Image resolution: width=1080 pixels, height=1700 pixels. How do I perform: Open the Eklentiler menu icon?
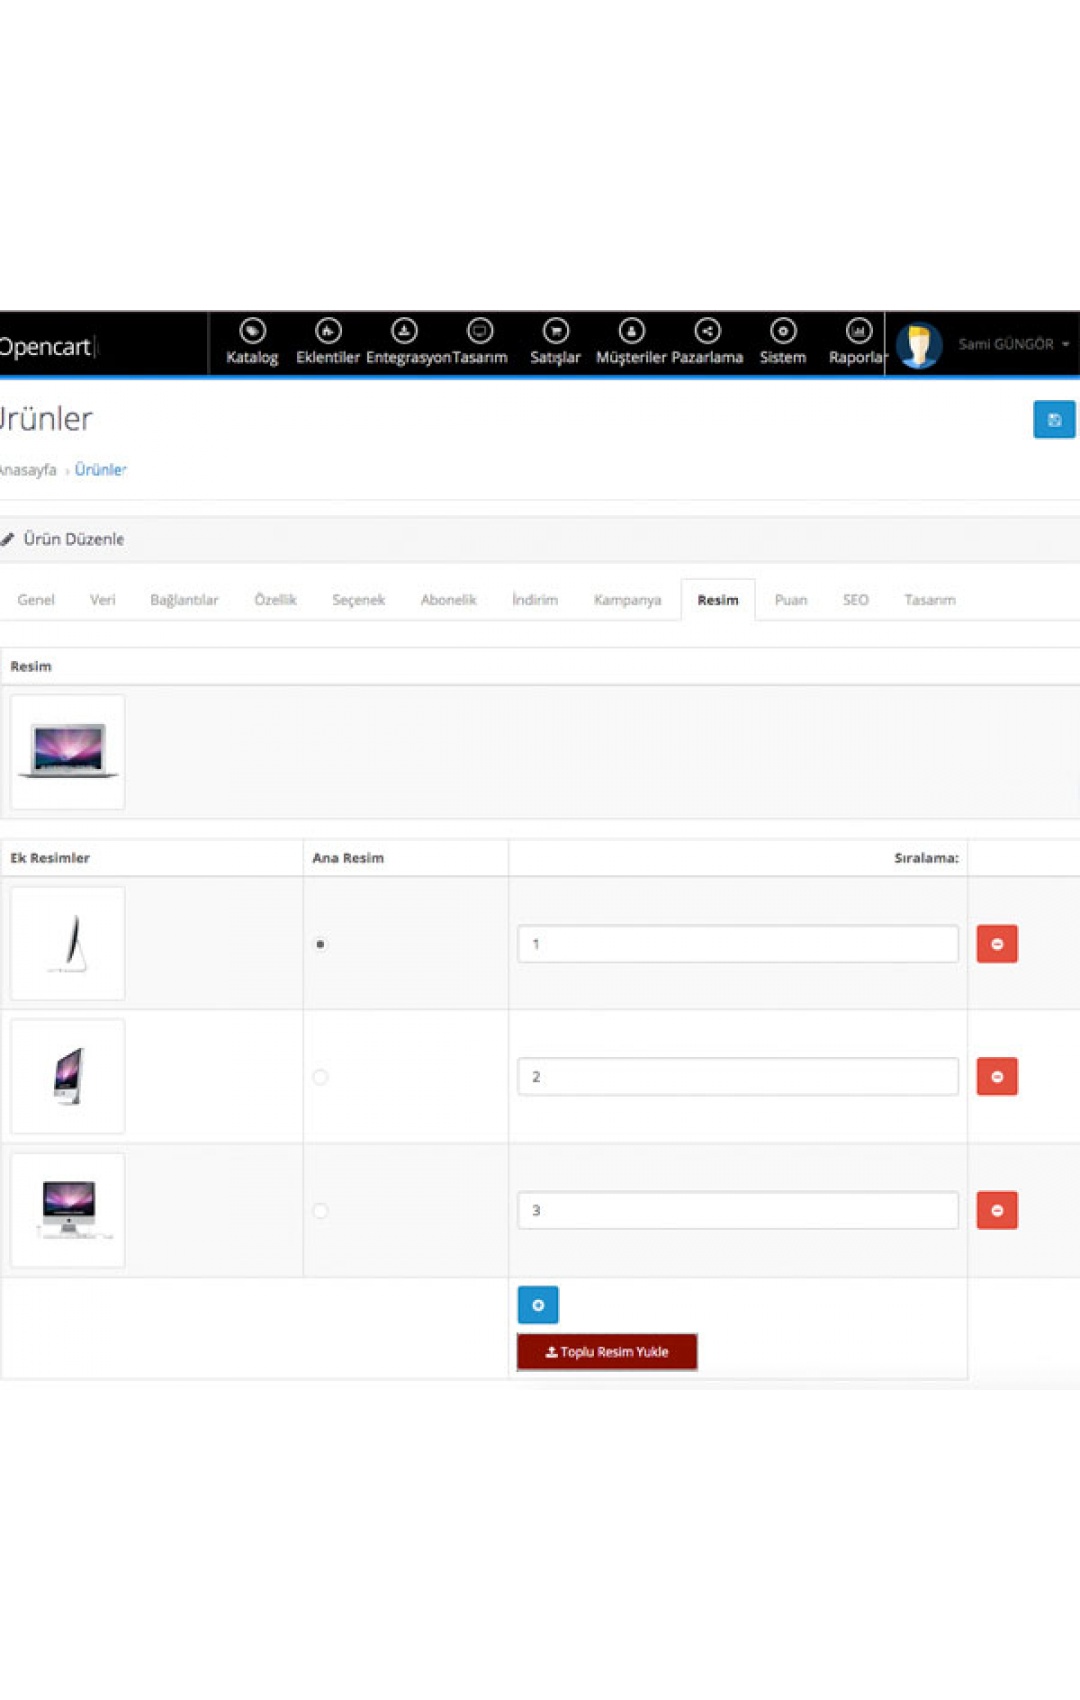tap(328, 331)
